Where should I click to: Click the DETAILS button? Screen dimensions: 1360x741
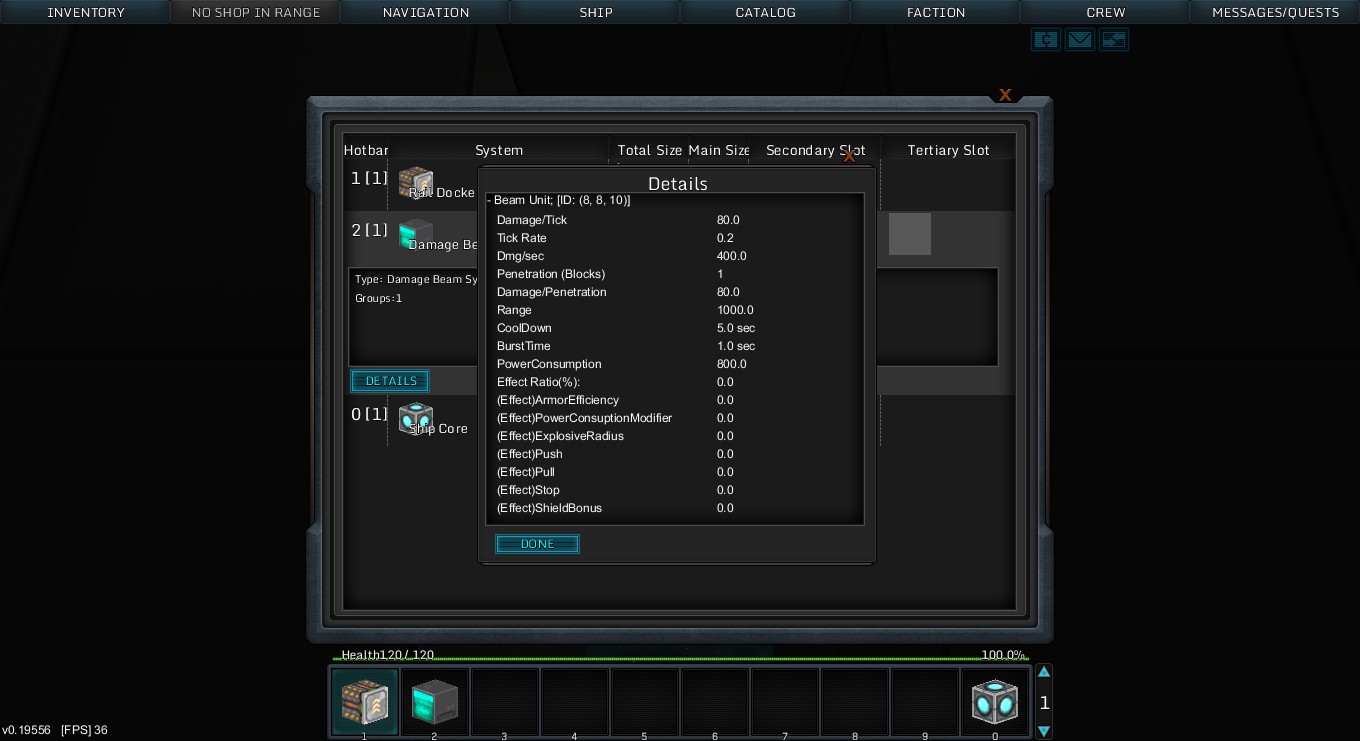(390, 381)
